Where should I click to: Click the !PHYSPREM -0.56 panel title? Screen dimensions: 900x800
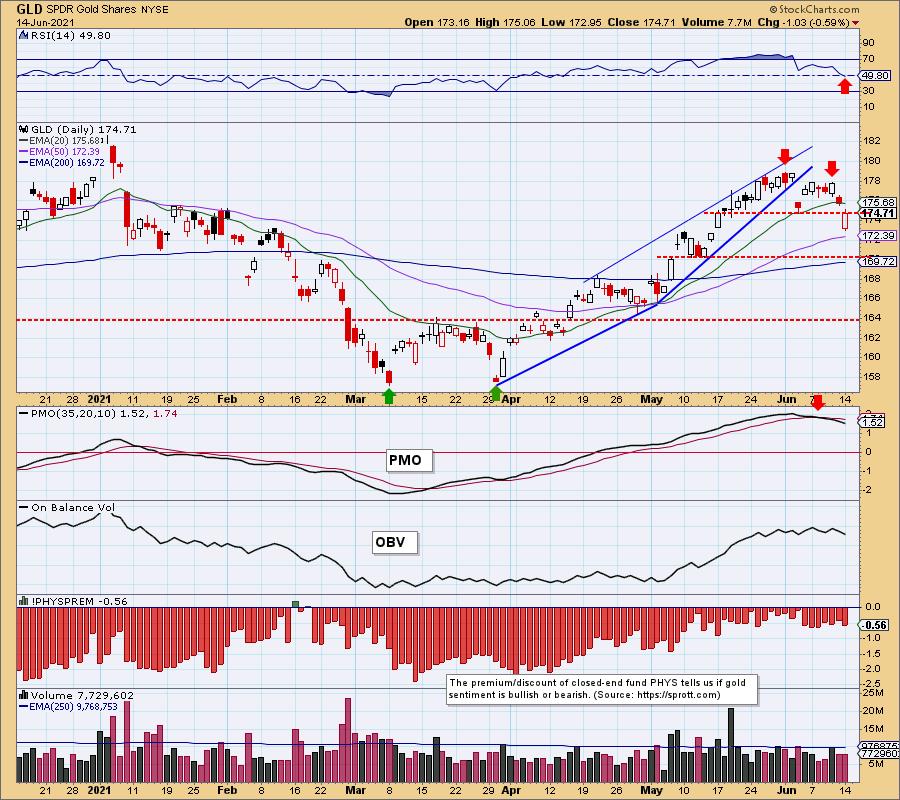(79, 601)
